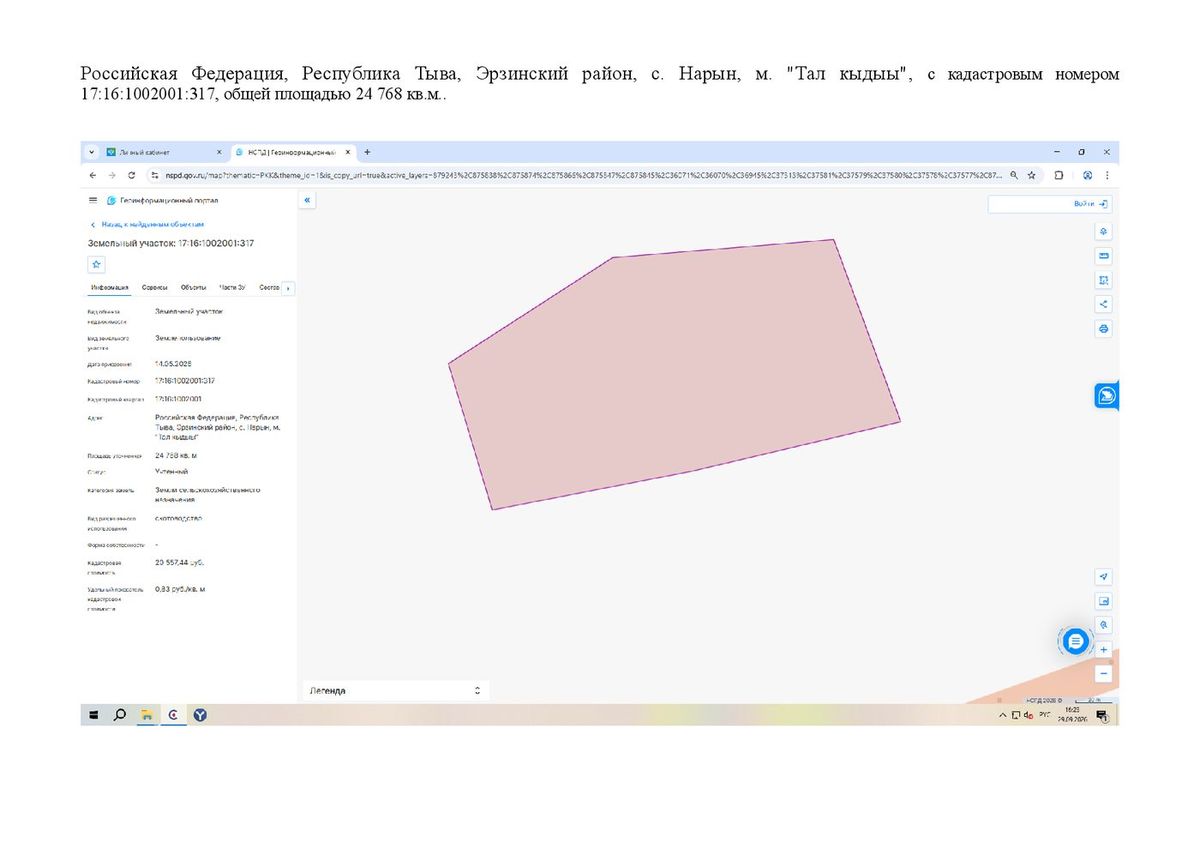Reload the browser page

click(x=131, y=175)
